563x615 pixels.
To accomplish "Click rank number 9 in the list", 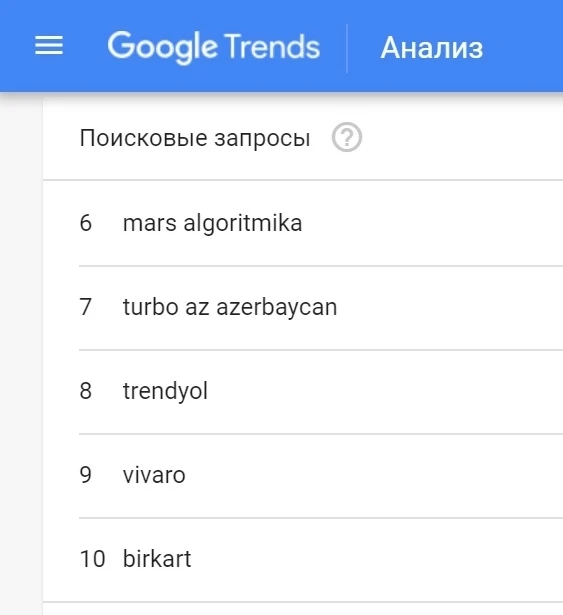I will click(x=86, y=475).
